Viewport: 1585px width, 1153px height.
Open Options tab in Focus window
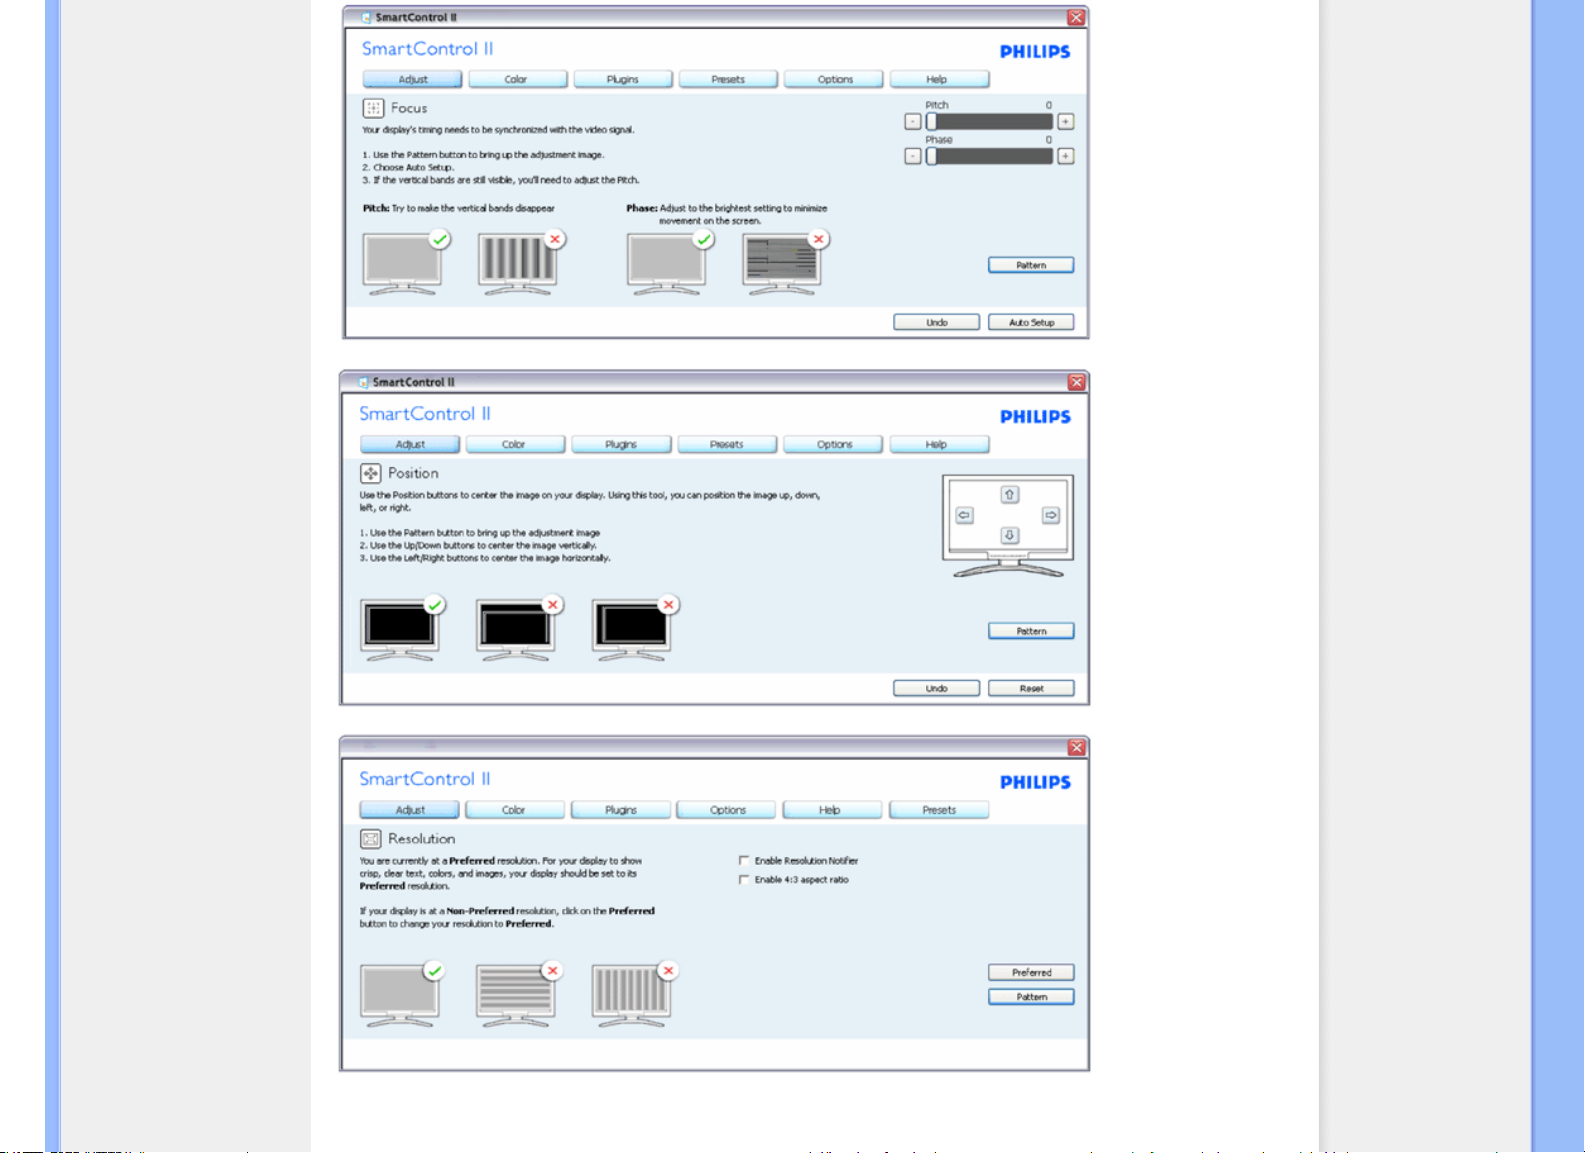[834, 79]
